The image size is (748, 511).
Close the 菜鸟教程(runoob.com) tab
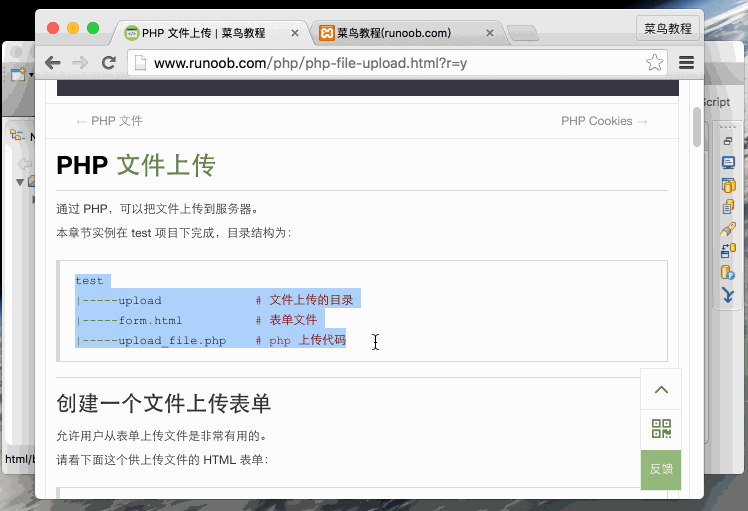point(490,33)
